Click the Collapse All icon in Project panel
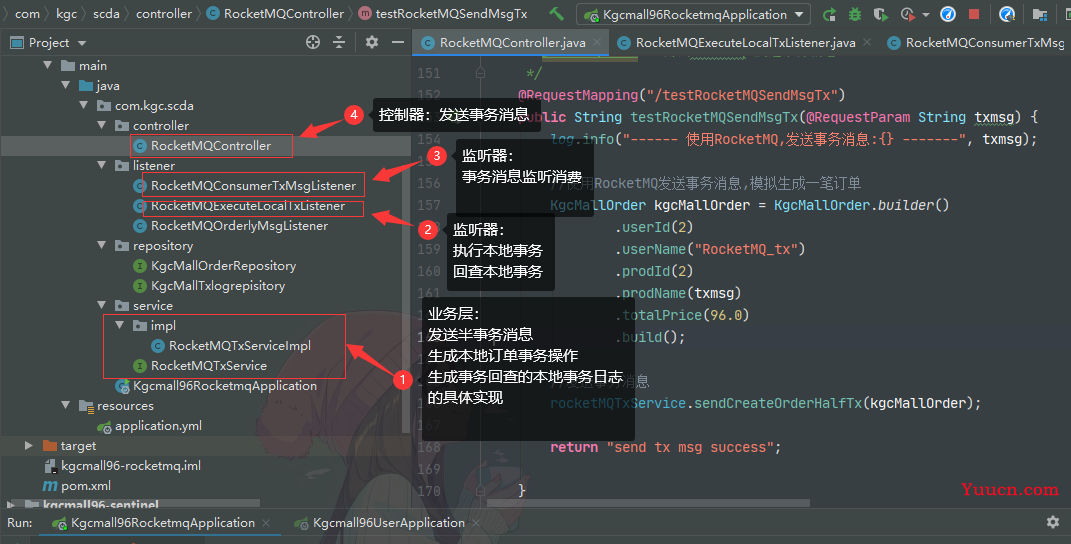The image size is (1071, 544). click(x=339, y=42)
